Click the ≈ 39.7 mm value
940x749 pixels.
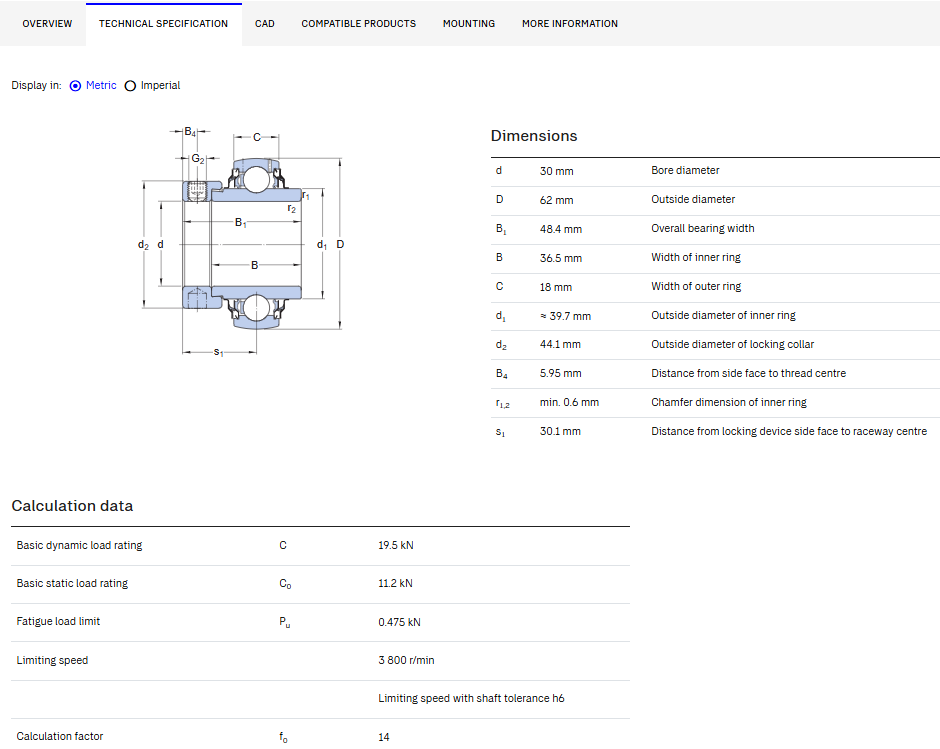pyautogui.click(x=565, y=316)
